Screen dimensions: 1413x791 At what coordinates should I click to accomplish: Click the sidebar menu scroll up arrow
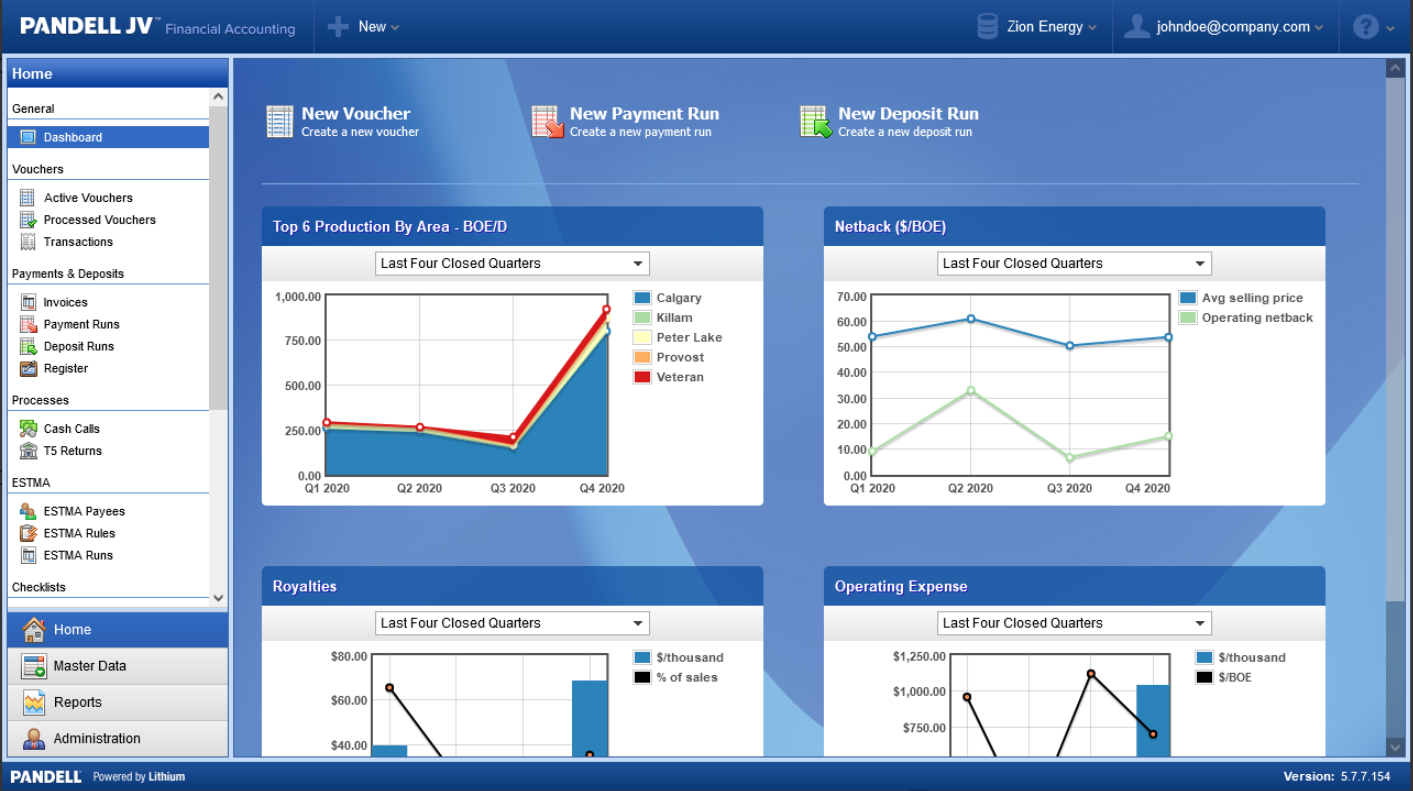pos(219,96)
